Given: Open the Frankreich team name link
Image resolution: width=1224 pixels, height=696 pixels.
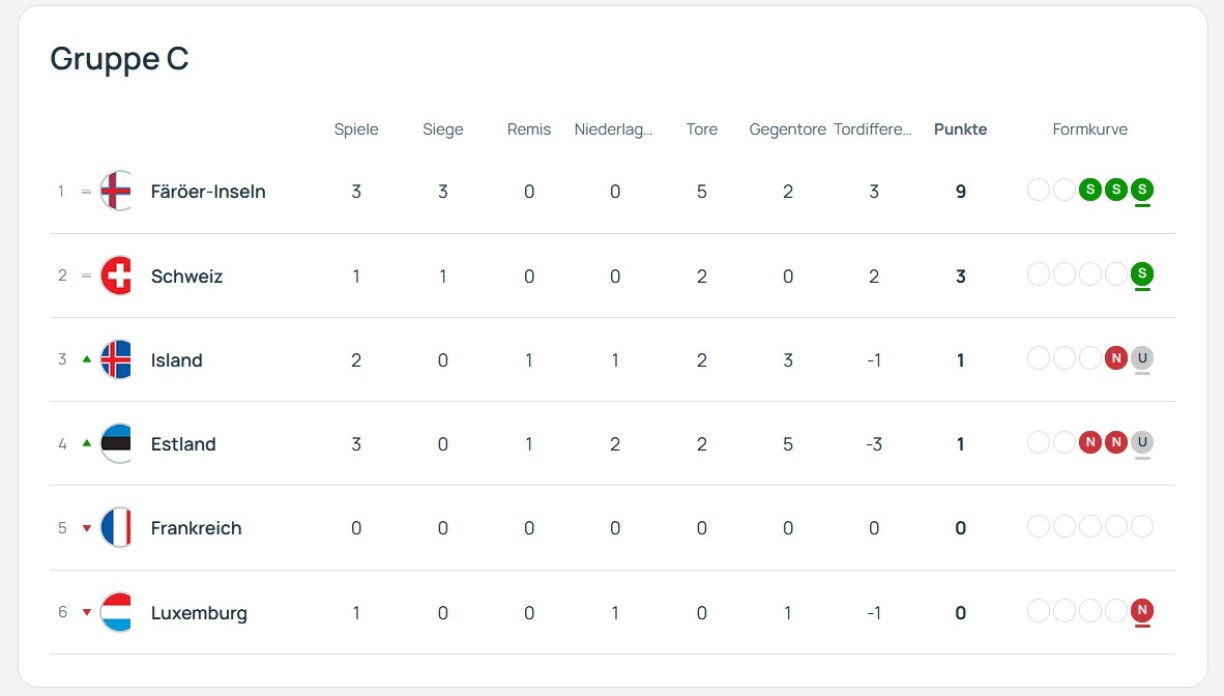Looking at the screenshot, I should point(196,528).
